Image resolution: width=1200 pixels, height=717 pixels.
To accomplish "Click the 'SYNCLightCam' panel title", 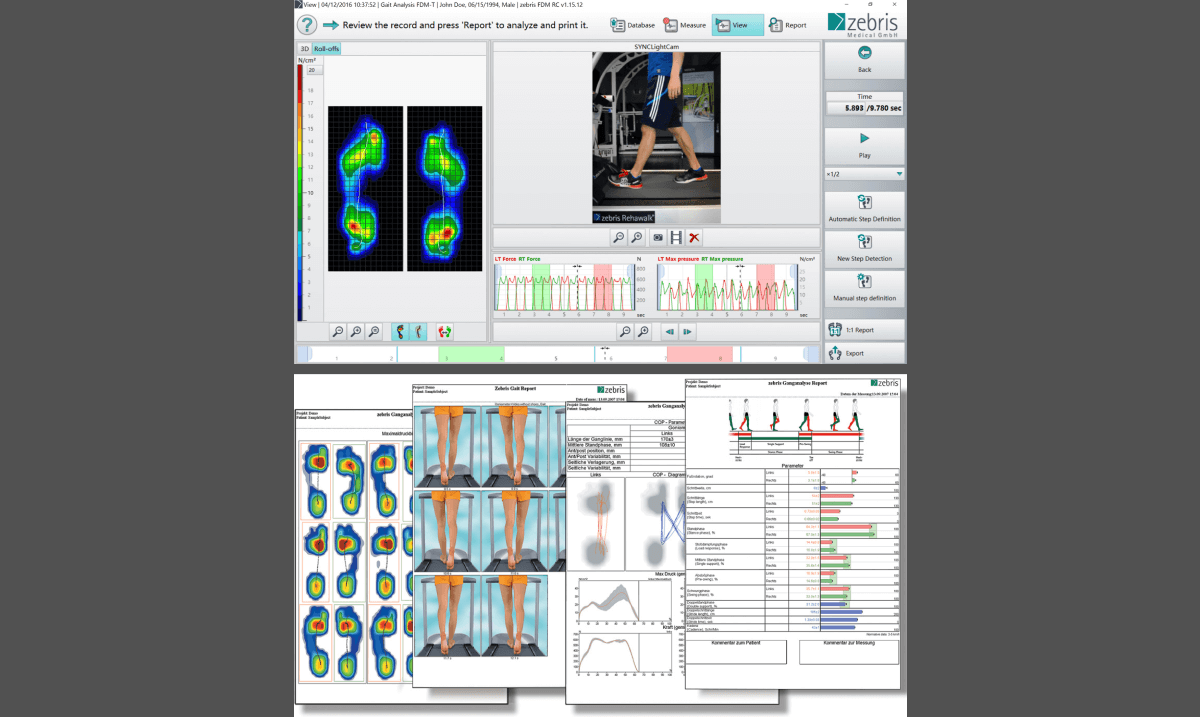I will 656,47.
